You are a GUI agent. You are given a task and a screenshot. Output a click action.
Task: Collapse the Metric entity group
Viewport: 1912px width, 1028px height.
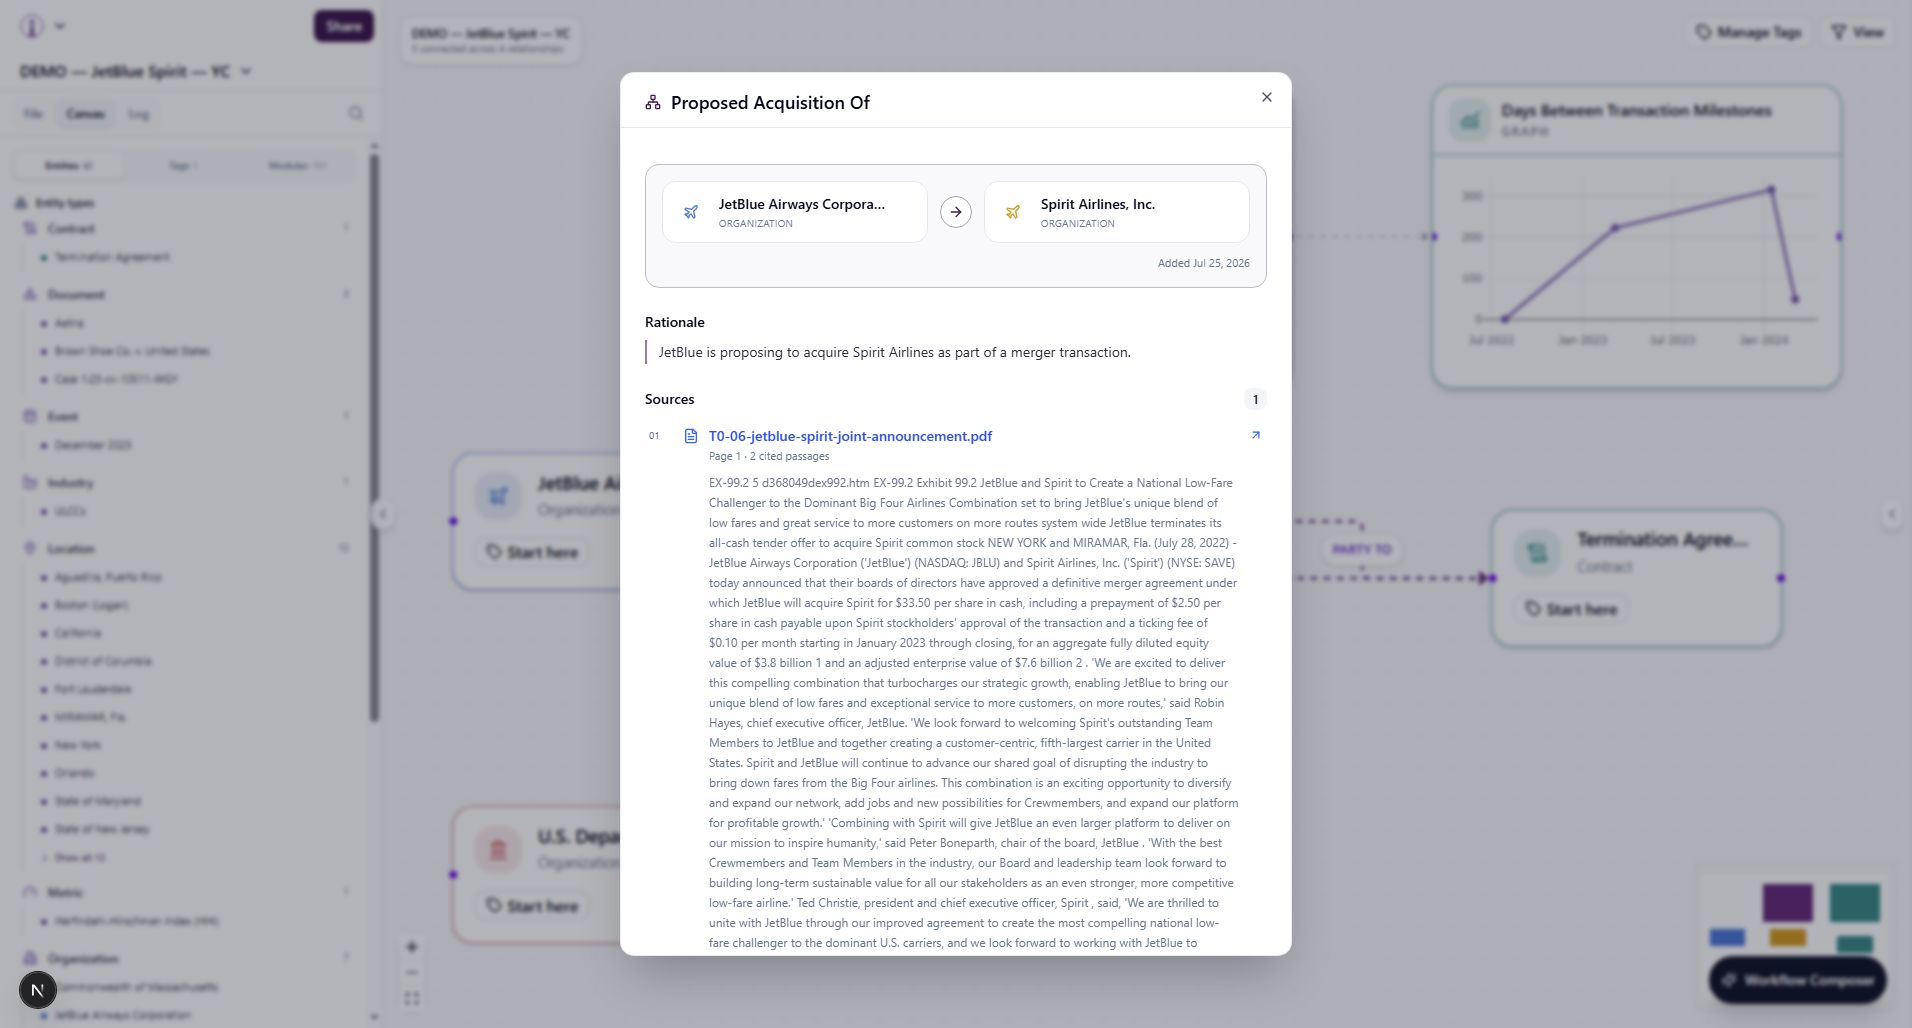65,892
